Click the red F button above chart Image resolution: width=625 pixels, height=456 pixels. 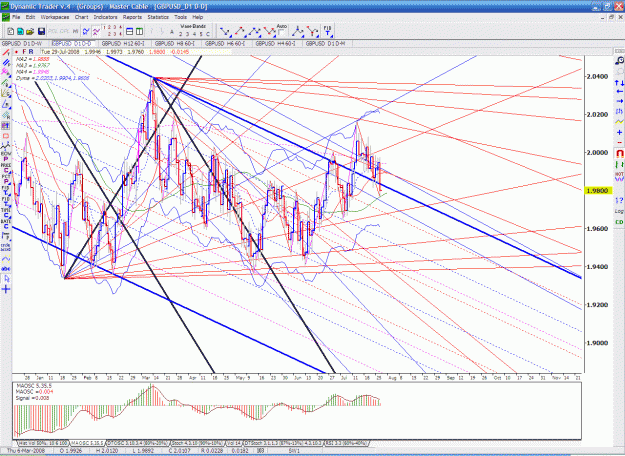point(24,52)
